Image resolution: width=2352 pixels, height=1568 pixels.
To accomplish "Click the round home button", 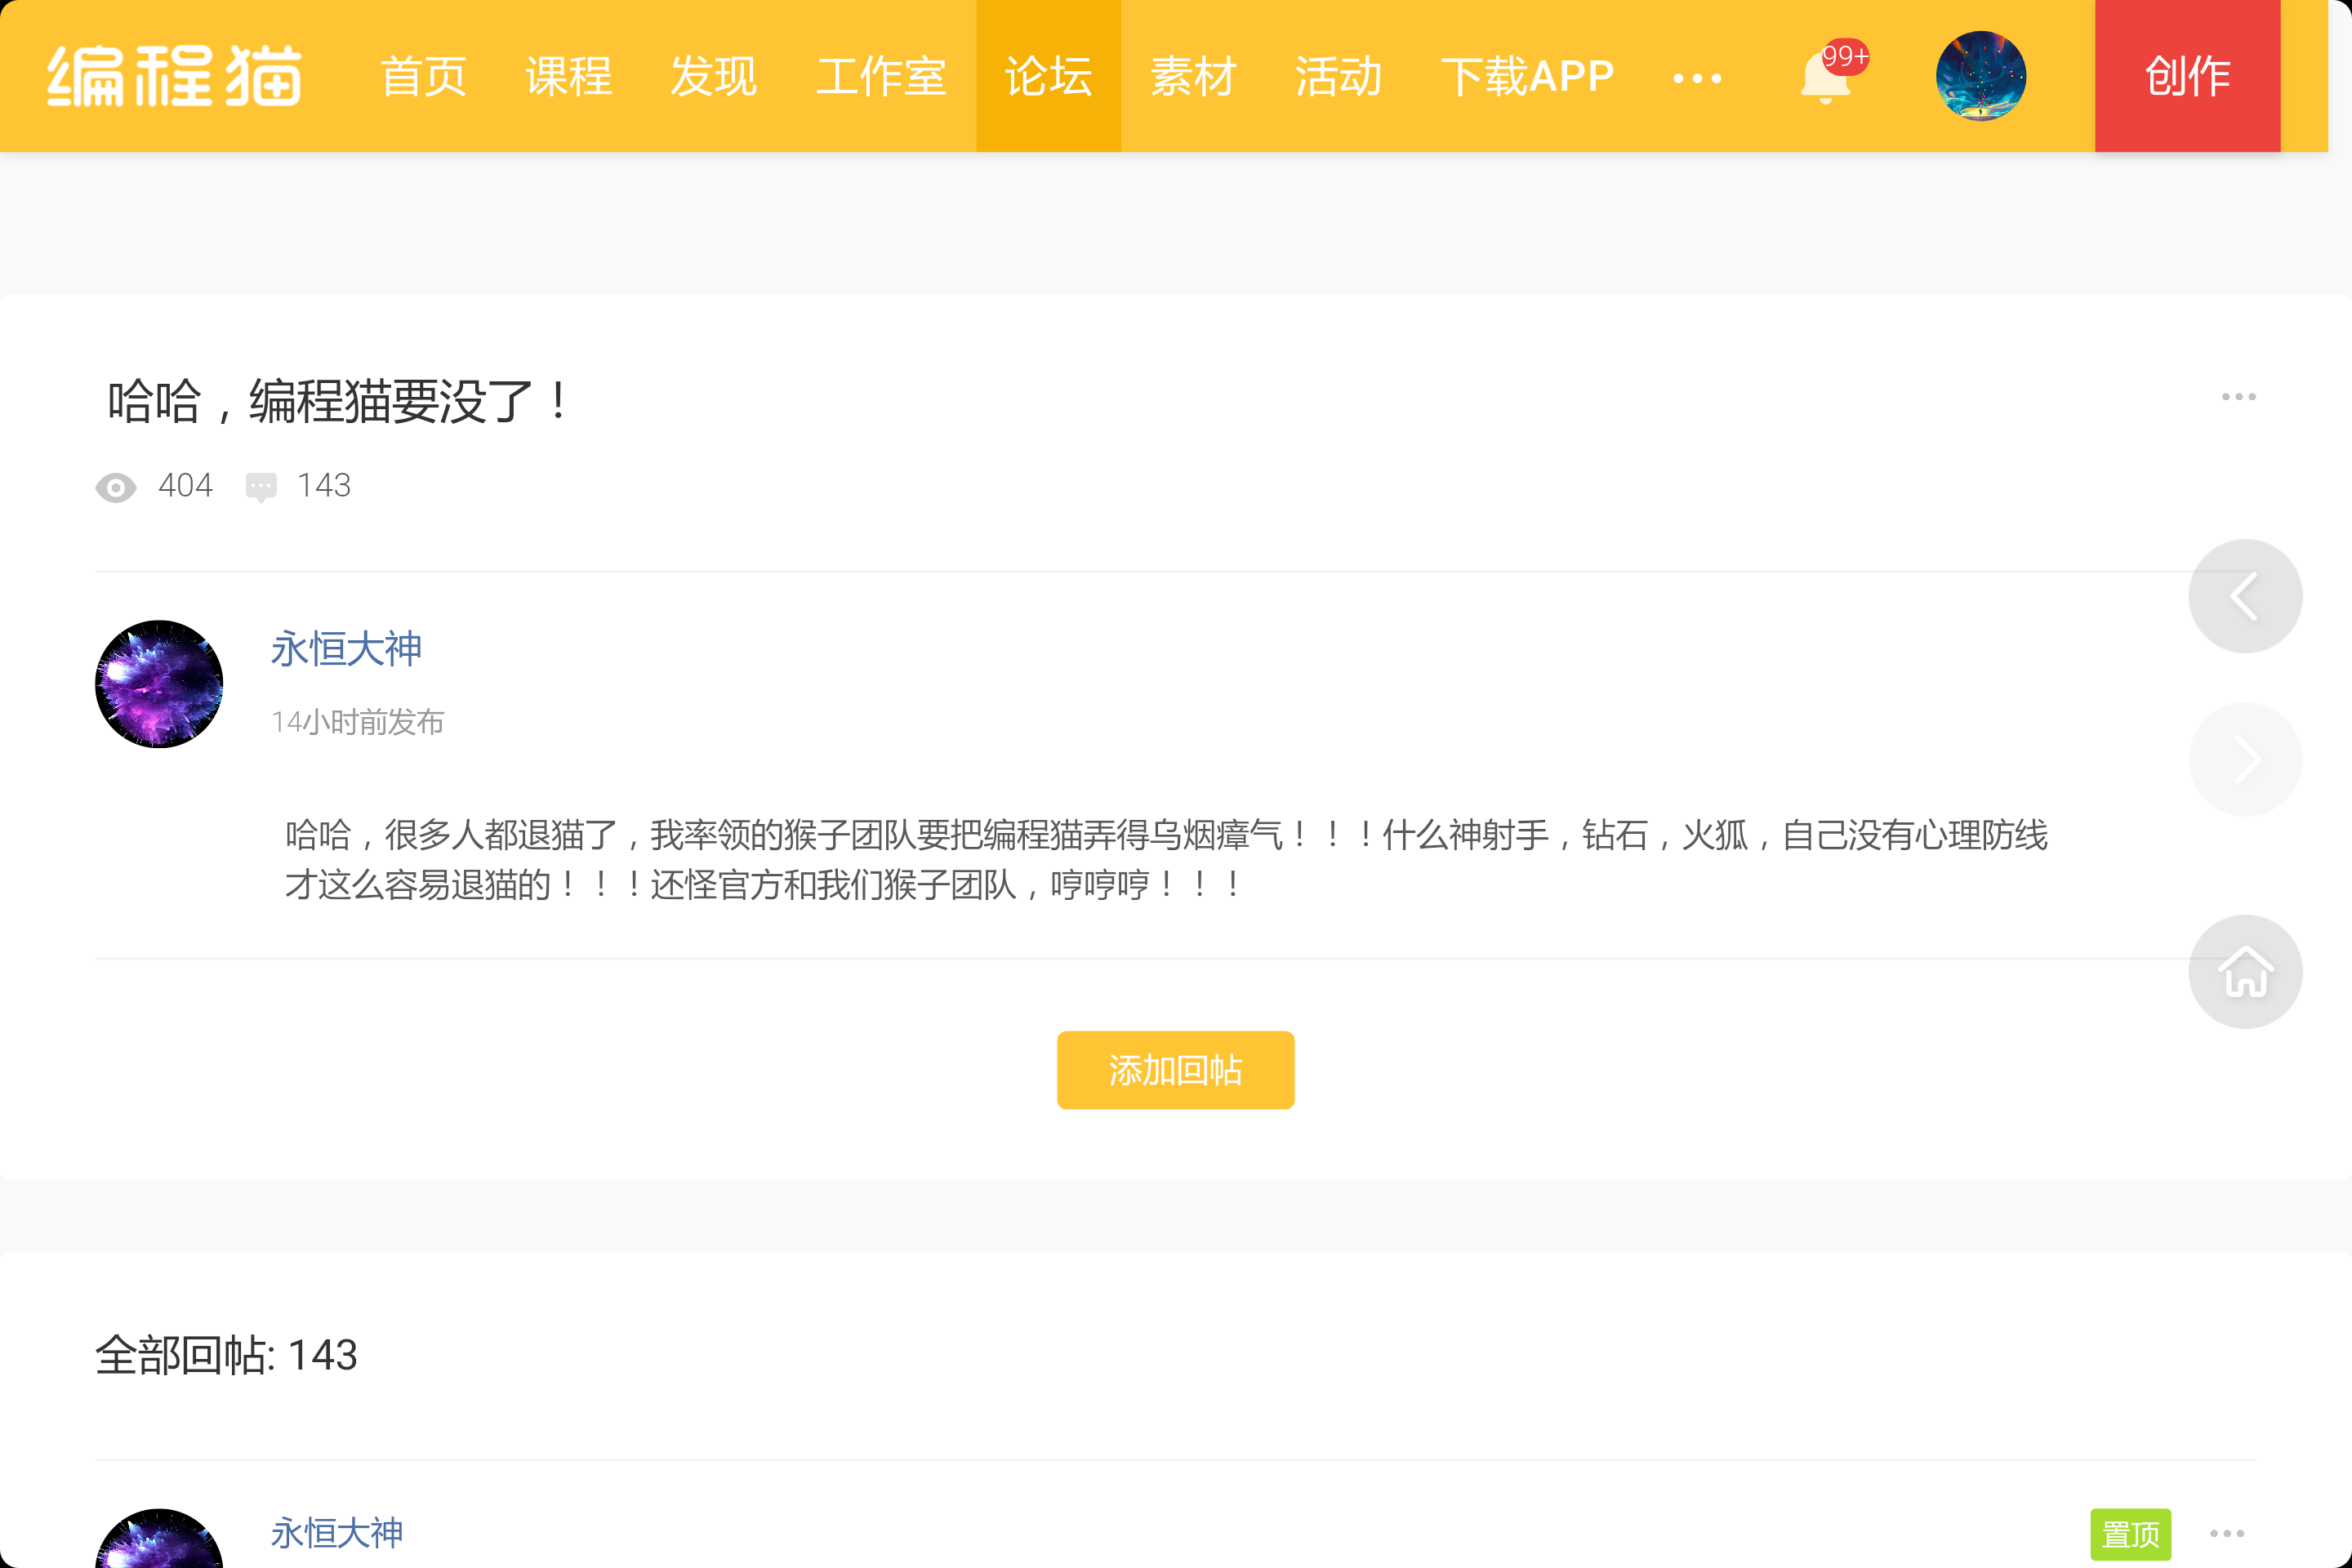I will (2245, 972).
